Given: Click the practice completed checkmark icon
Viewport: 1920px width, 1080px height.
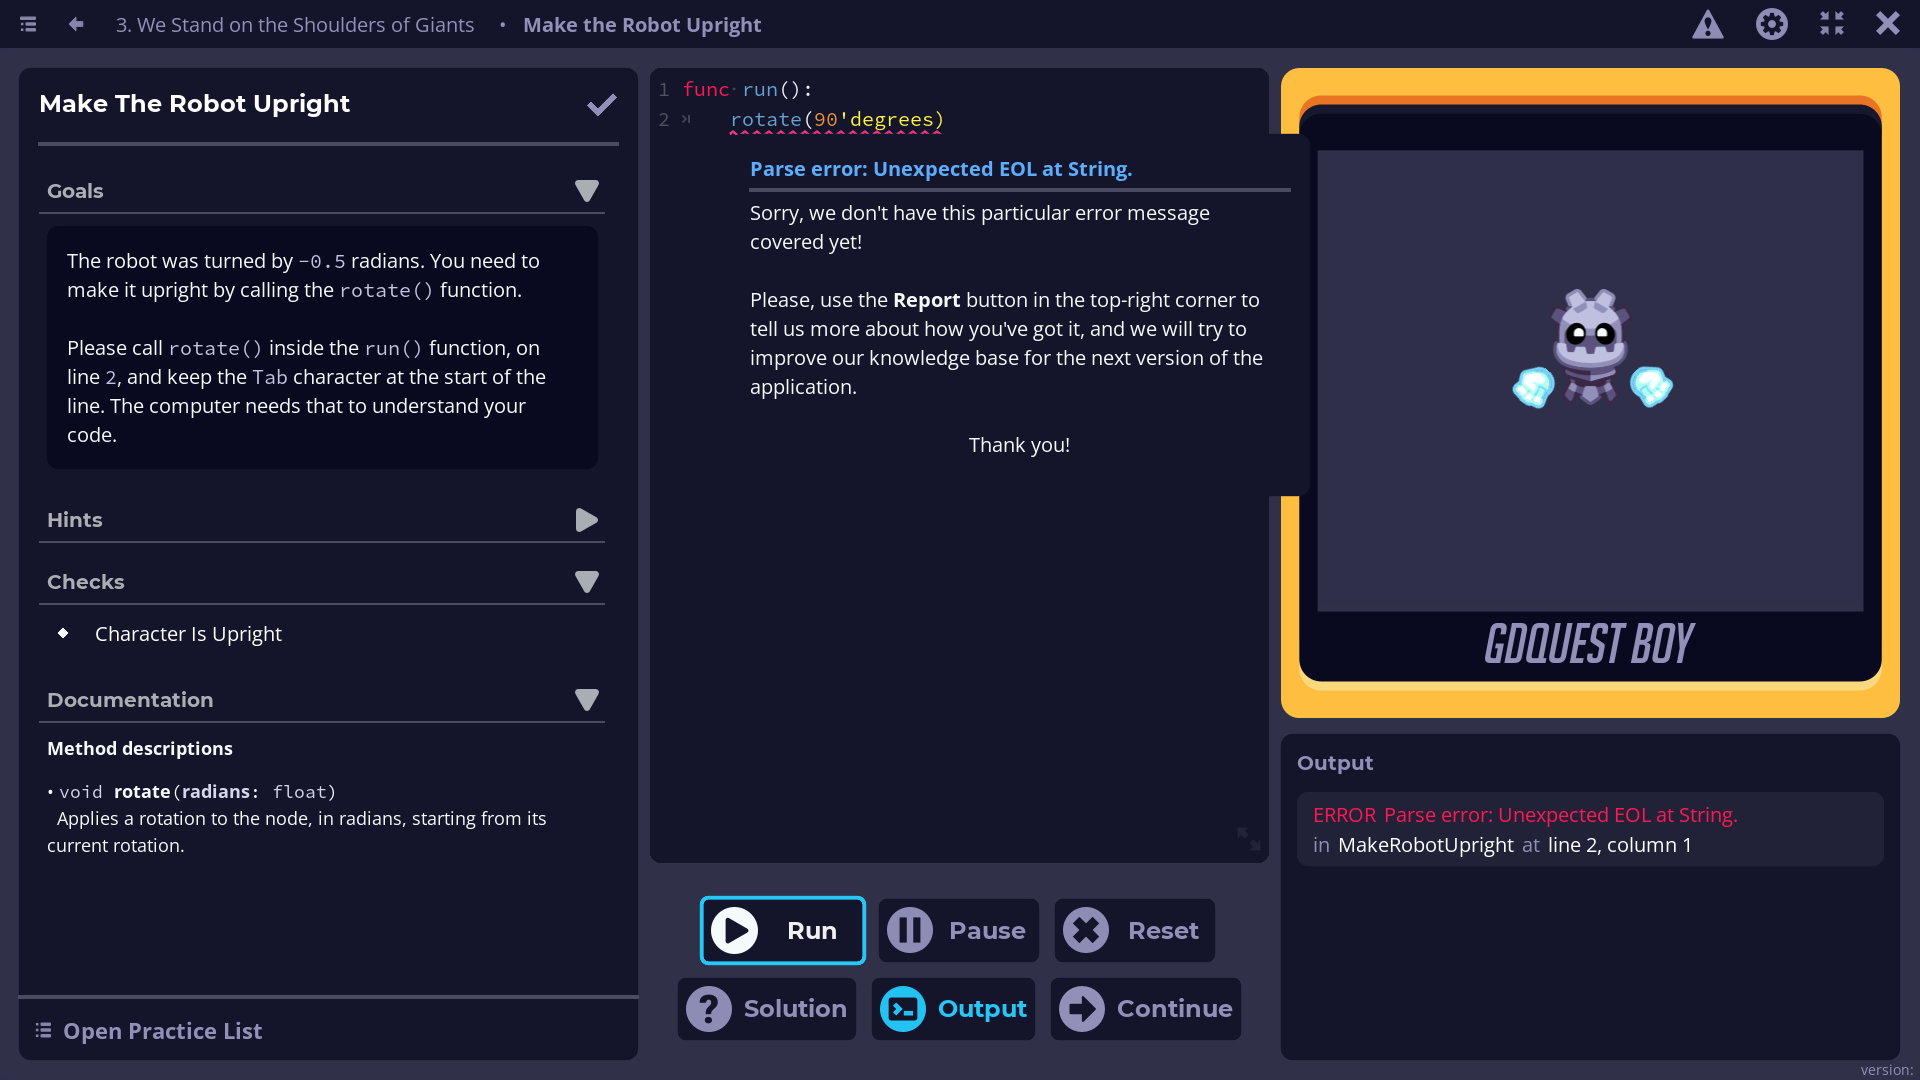Looking at the screenshot, I should click(601, 105).
